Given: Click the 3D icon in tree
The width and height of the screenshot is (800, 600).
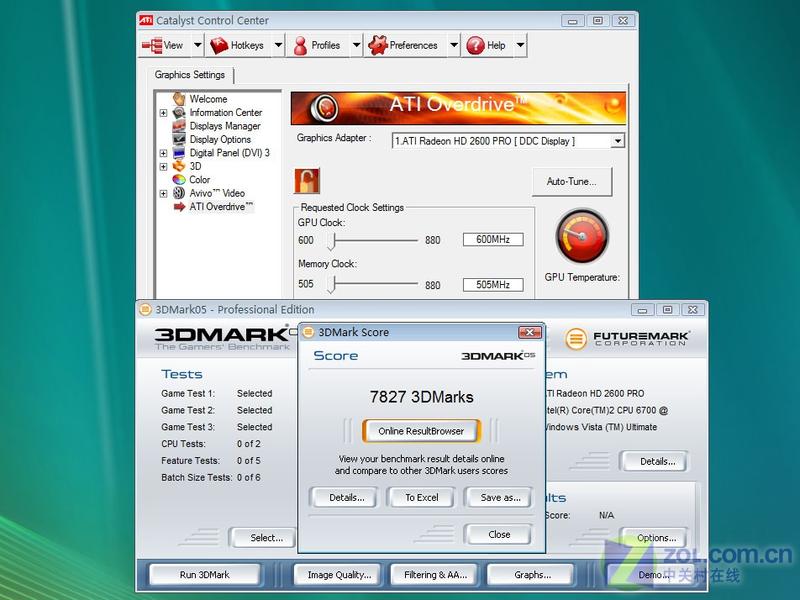Looking at the screenshot, I should pyautogui.click(x=179, y=166).
